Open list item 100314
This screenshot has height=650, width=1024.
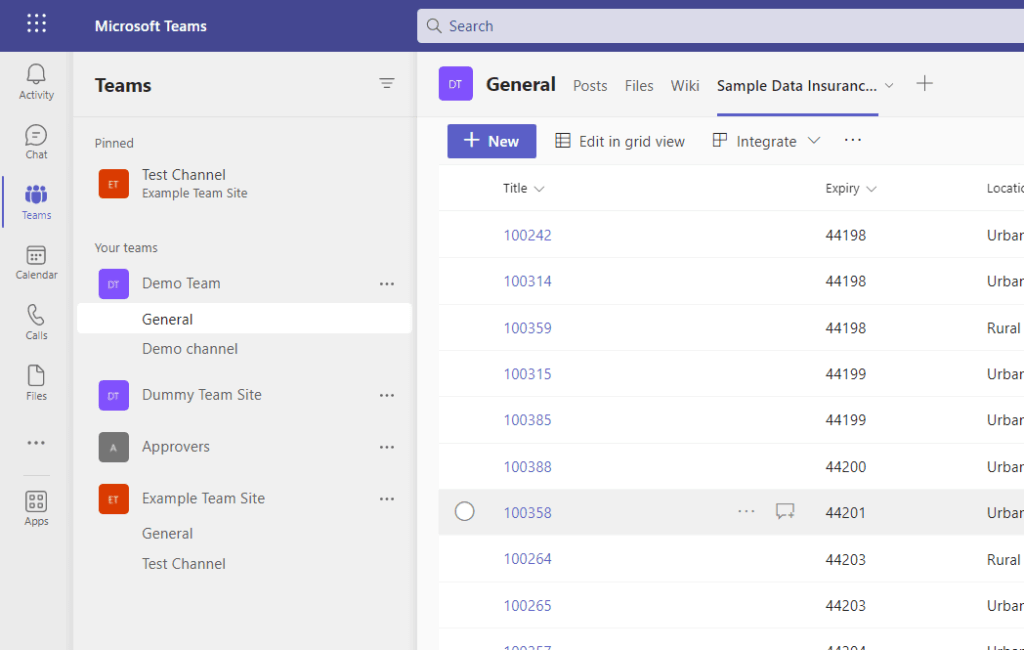(527, 282)
